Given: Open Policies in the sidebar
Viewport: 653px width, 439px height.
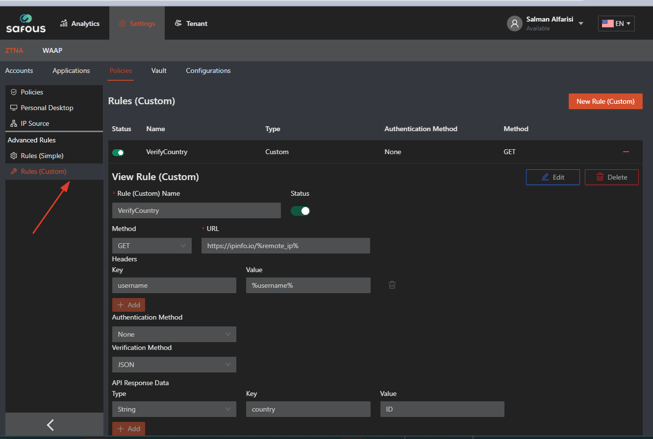Looking at the screenshot, I should click(x=32, y=92).
